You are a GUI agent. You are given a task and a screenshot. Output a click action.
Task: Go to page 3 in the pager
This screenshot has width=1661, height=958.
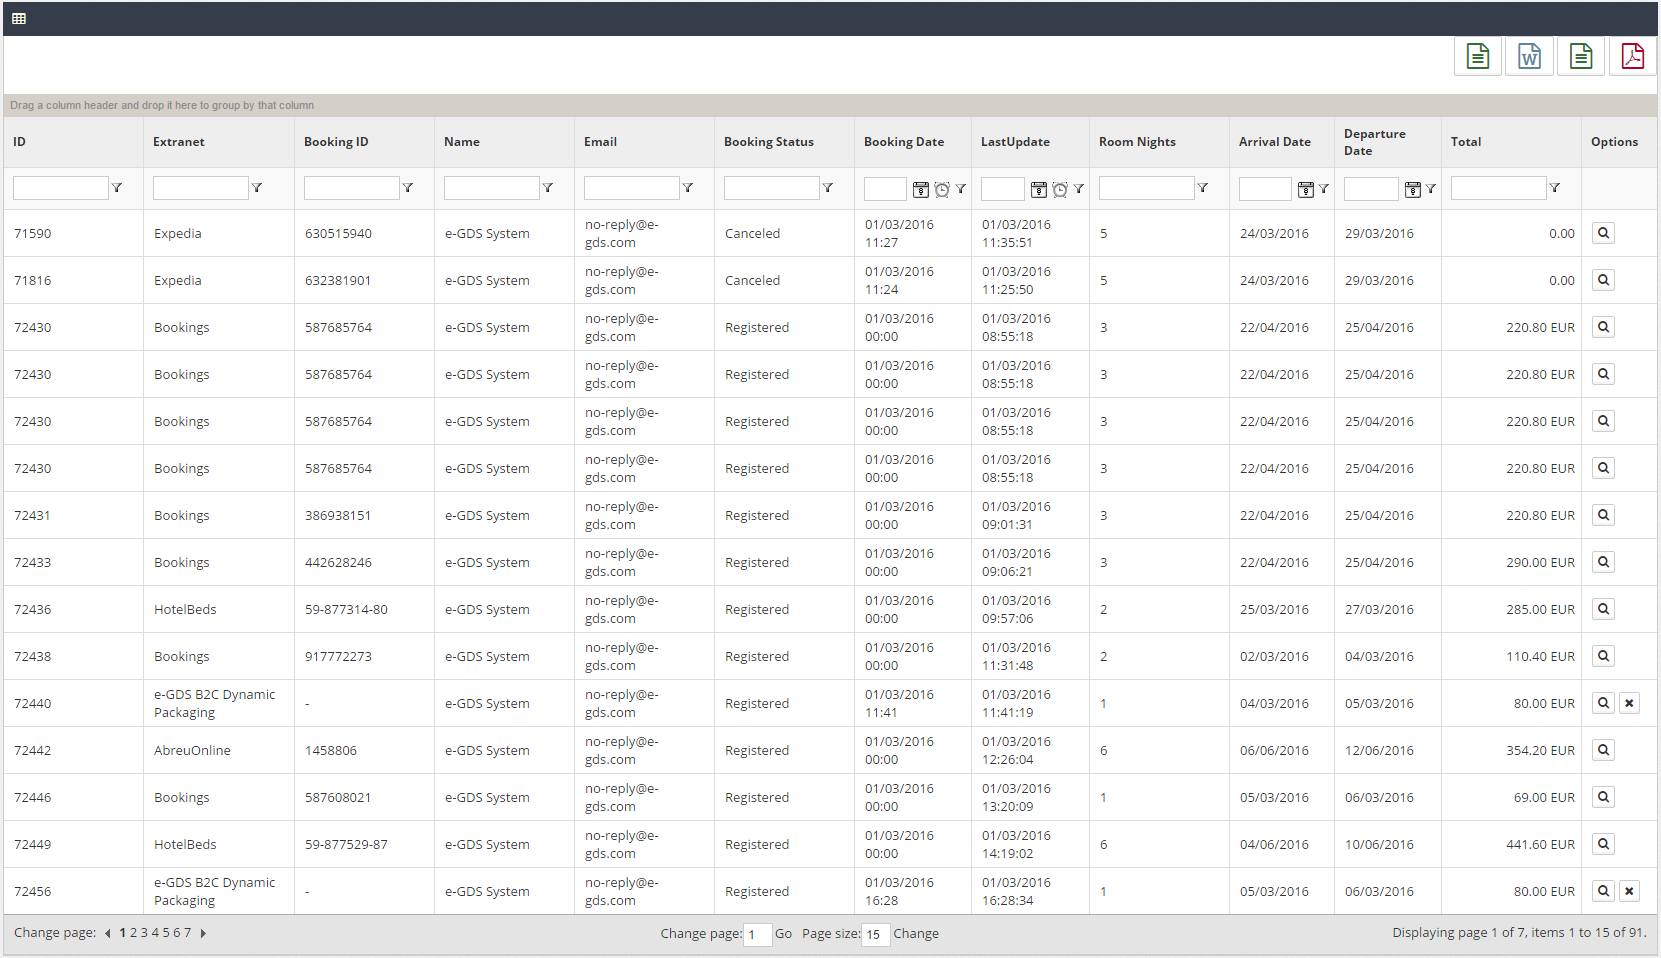point(144,933)
